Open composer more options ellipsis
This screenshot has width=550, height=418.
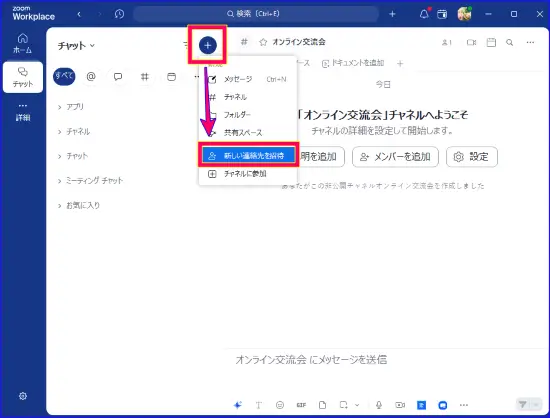(x=464, y=405)
